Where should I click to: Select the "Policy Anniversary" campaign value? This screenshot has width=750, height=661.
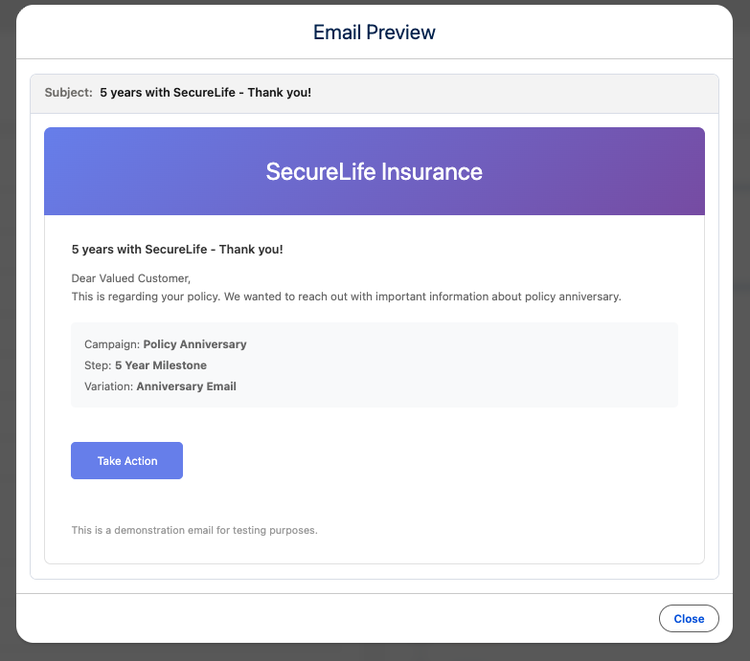pos(195,344)
